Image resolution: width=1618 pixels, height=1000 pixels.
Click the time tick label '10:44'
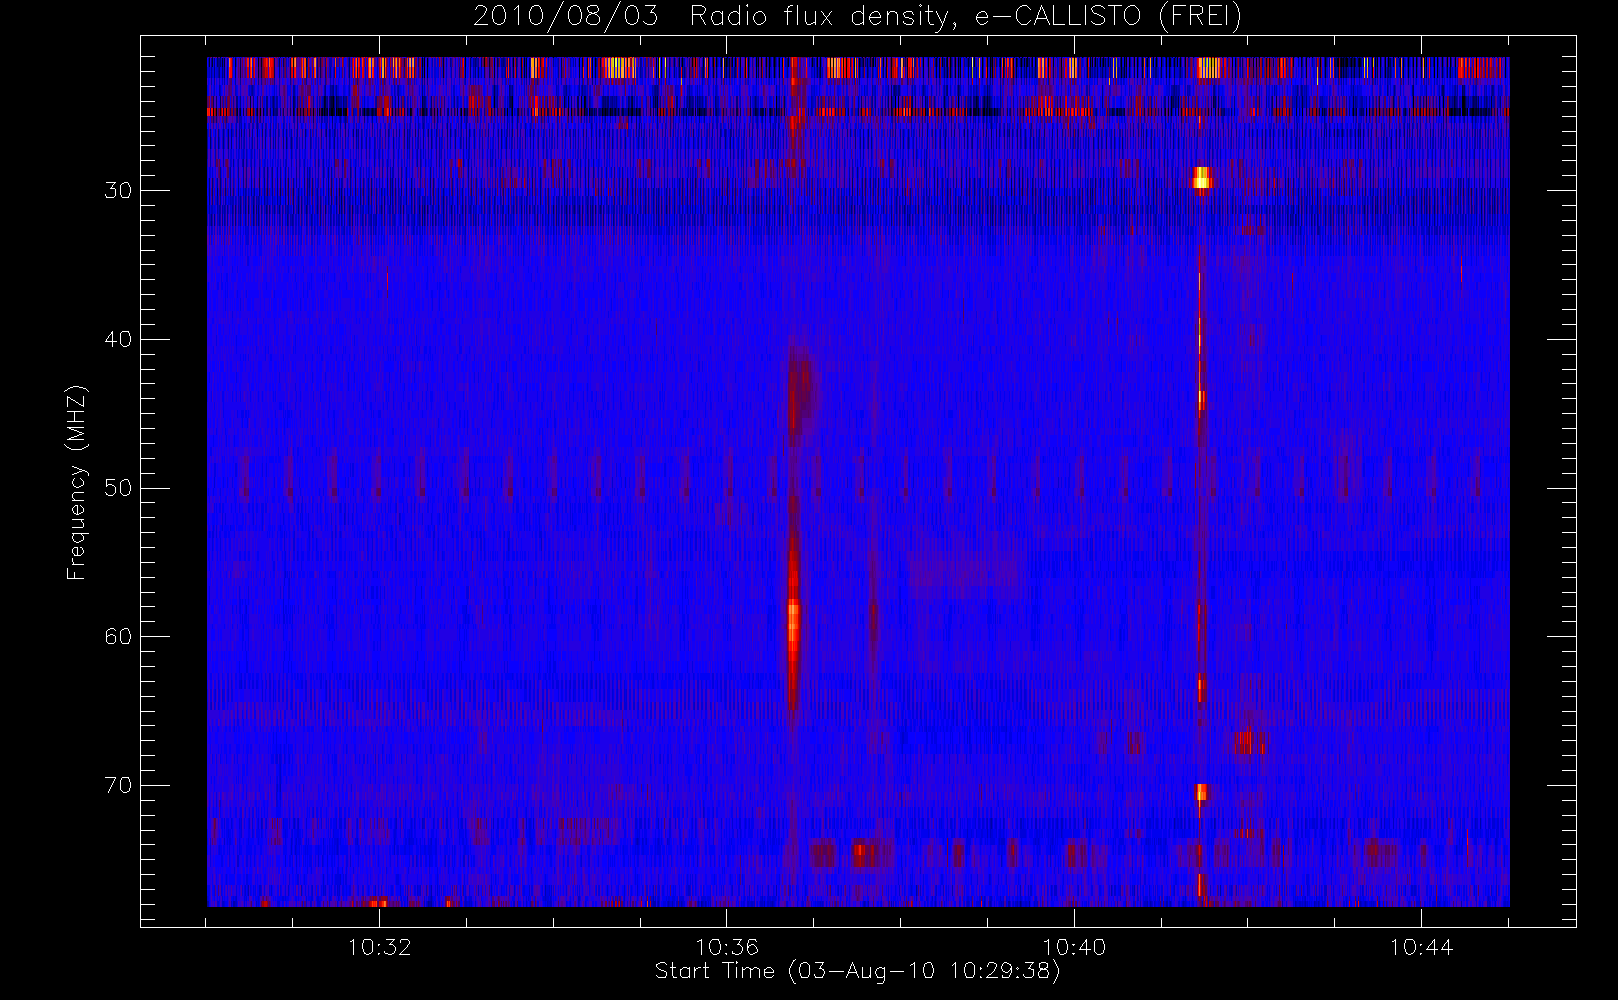(x=1421, y=947)
